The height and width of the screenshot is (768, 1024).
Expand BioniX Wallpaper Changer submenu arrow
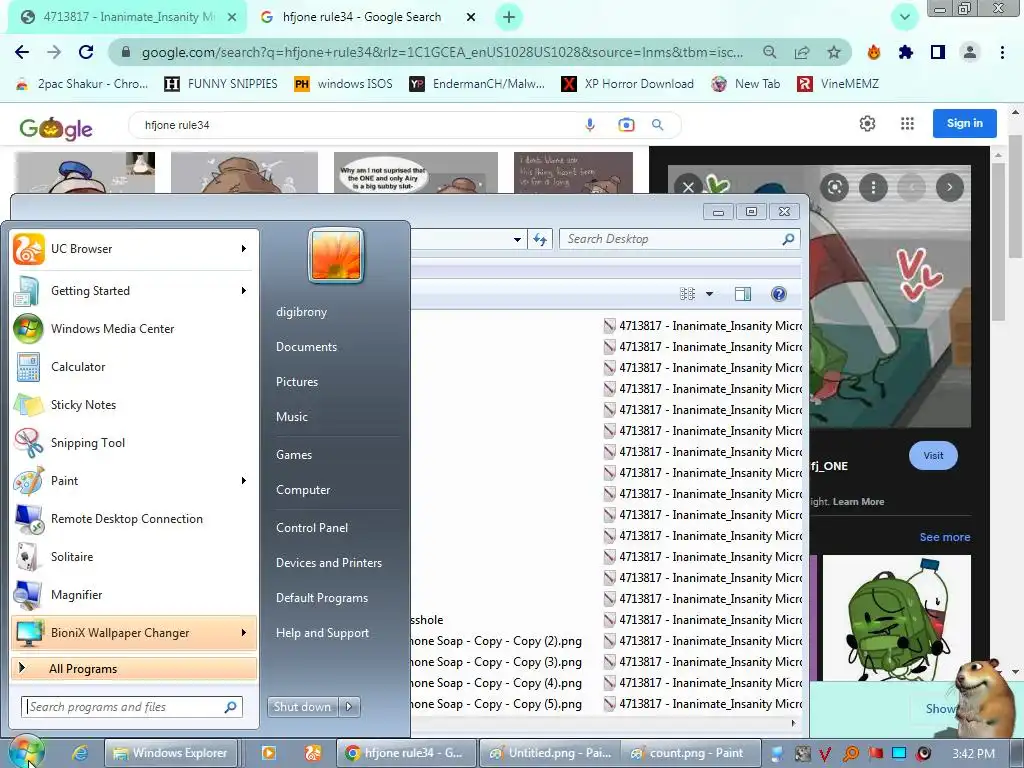[x=244, y=633]
